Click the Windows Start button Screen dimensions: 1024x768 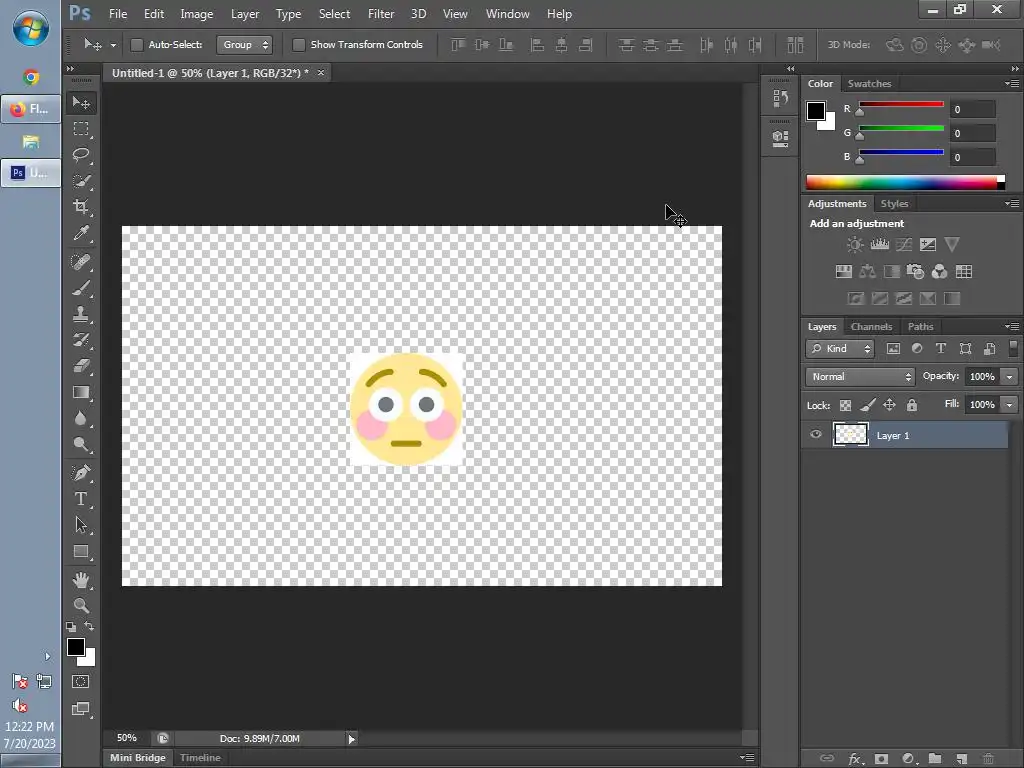[31, 28]
